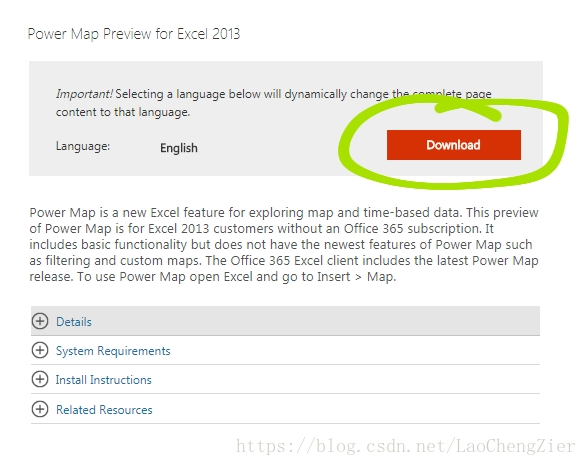Screen dimensions: 587x466
Task: Click the Power Map description paragraph
Action: (x=284, y=244)
